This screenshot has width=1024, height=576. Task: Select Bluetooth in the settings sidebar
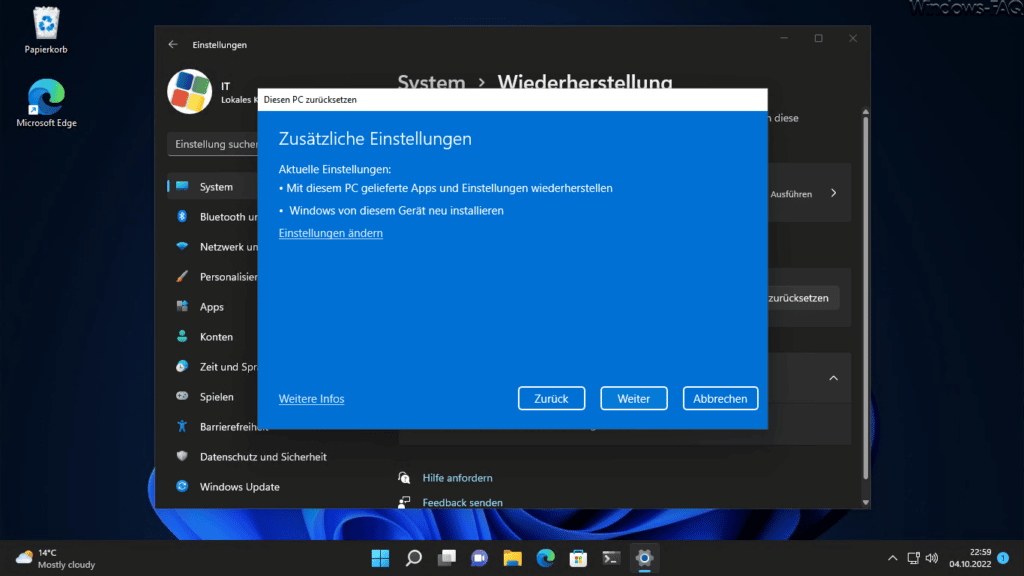[x=214, y=217]
